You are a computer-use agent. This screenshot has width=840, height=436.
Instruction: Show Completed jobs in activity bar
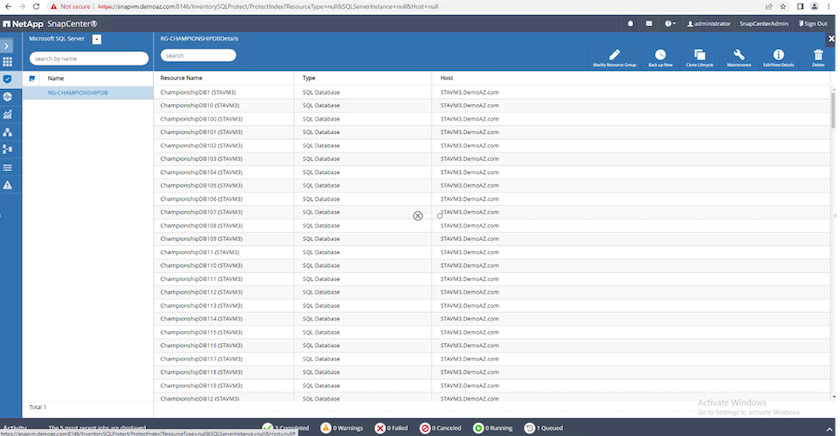pyautogui.click(x=286, y=428)
